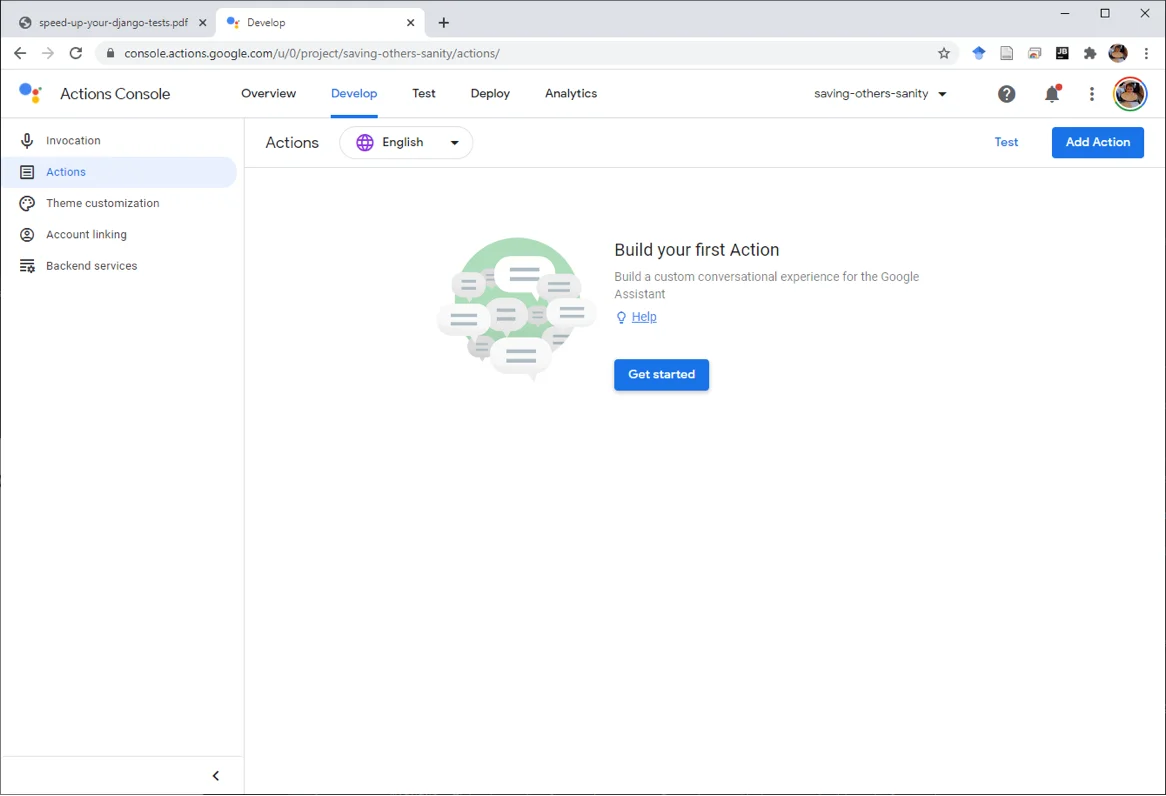Click the Backend services settings icon
The width and height of the screenshot is (1166, 796).
click(27, 266)
